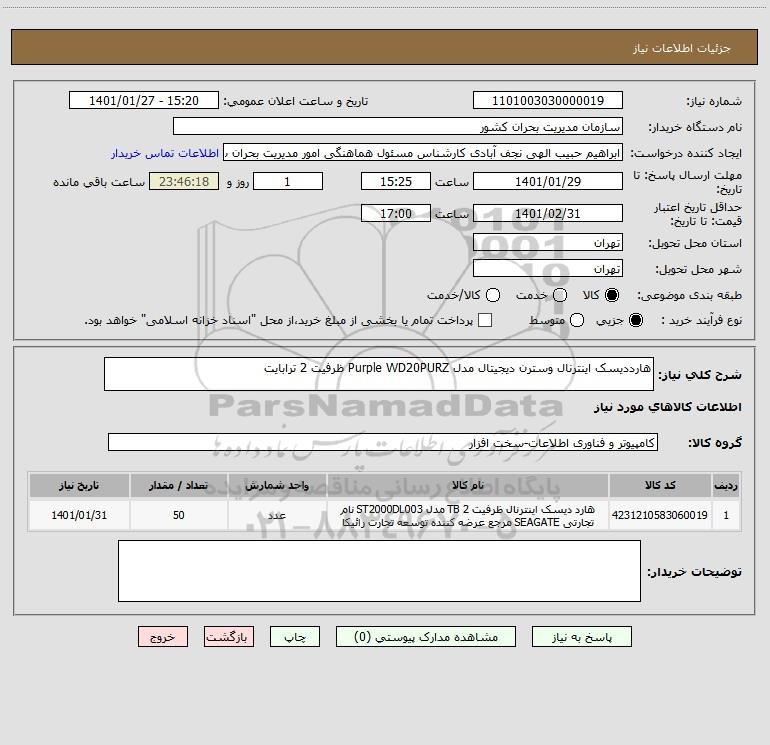
Task: Click the ردیف column header
Action: point(726,485)
